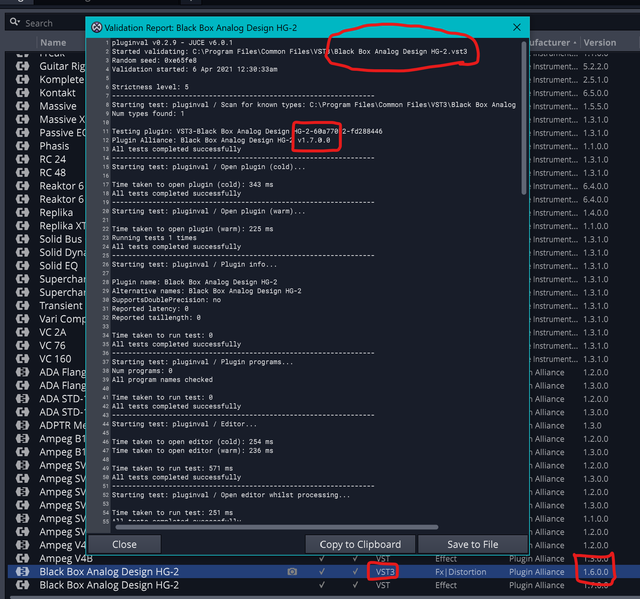Select the Black Box Analog Design HG-2 VST row name
640x599 pixels.
point(109,585)
